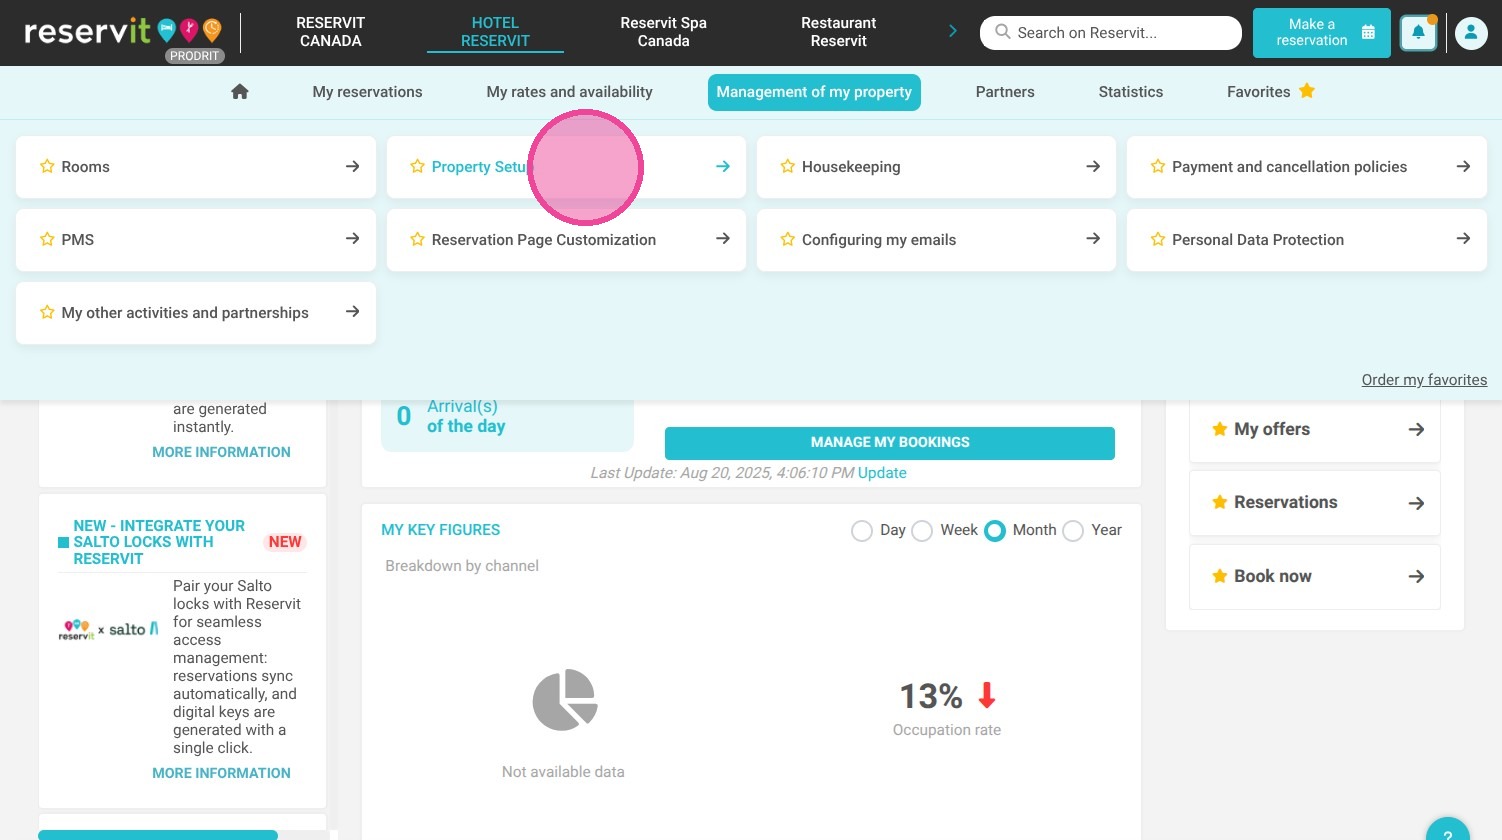The height and width of the screenshot is (840, 1502).
Task: Click the PRODRIT badge
Action: coord(194,56)
